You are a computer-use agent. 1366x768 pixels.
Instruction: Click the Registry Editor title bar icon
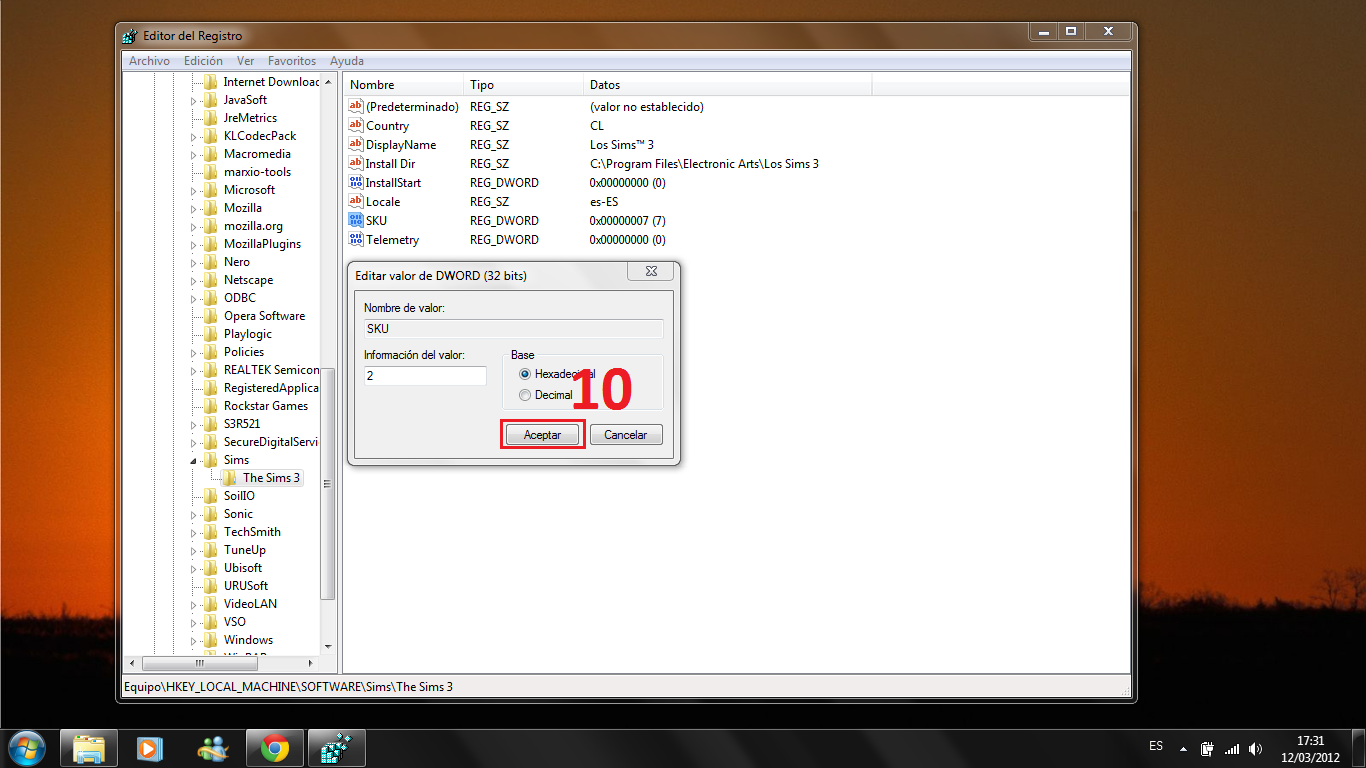pyautogui.click(x=130, y=36)
